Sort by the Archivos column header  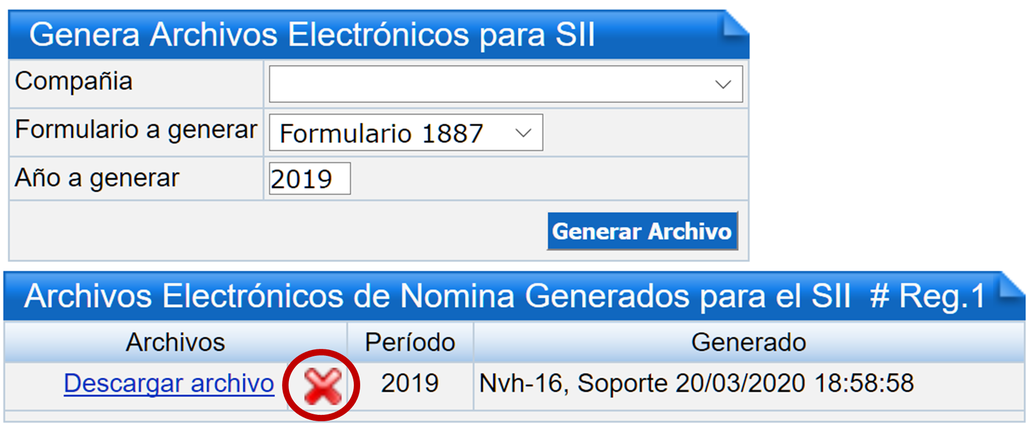175,342
